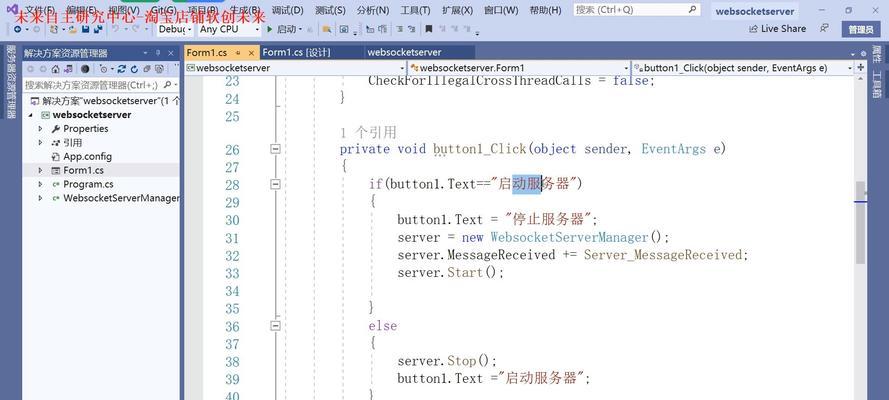This screenshot has width=889, height=400.
Task: Expand the Form1.cs tree node
Action: tap(40, 170)
